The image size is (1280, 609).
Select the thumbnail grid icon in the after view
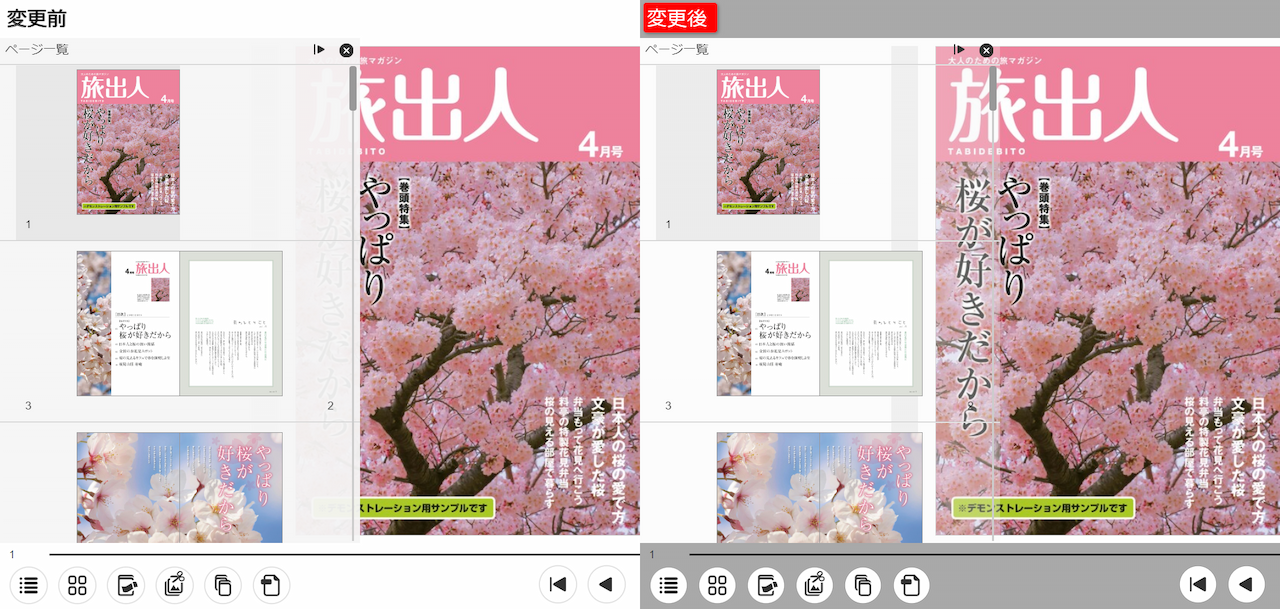[x=717, y=585]
